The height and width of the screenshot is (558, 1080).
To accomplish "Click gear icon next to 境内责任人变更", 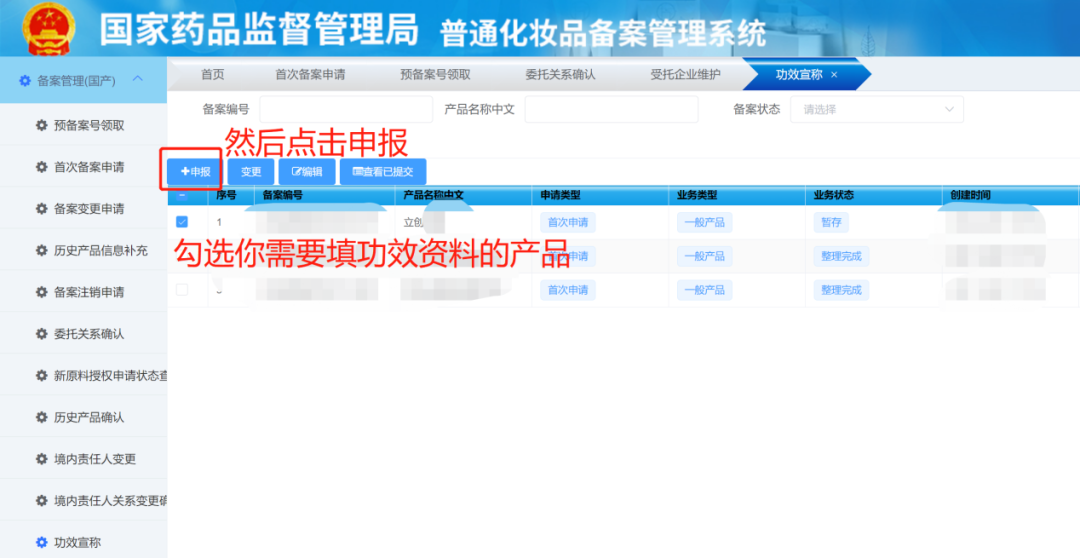I will tap(41, 459).
